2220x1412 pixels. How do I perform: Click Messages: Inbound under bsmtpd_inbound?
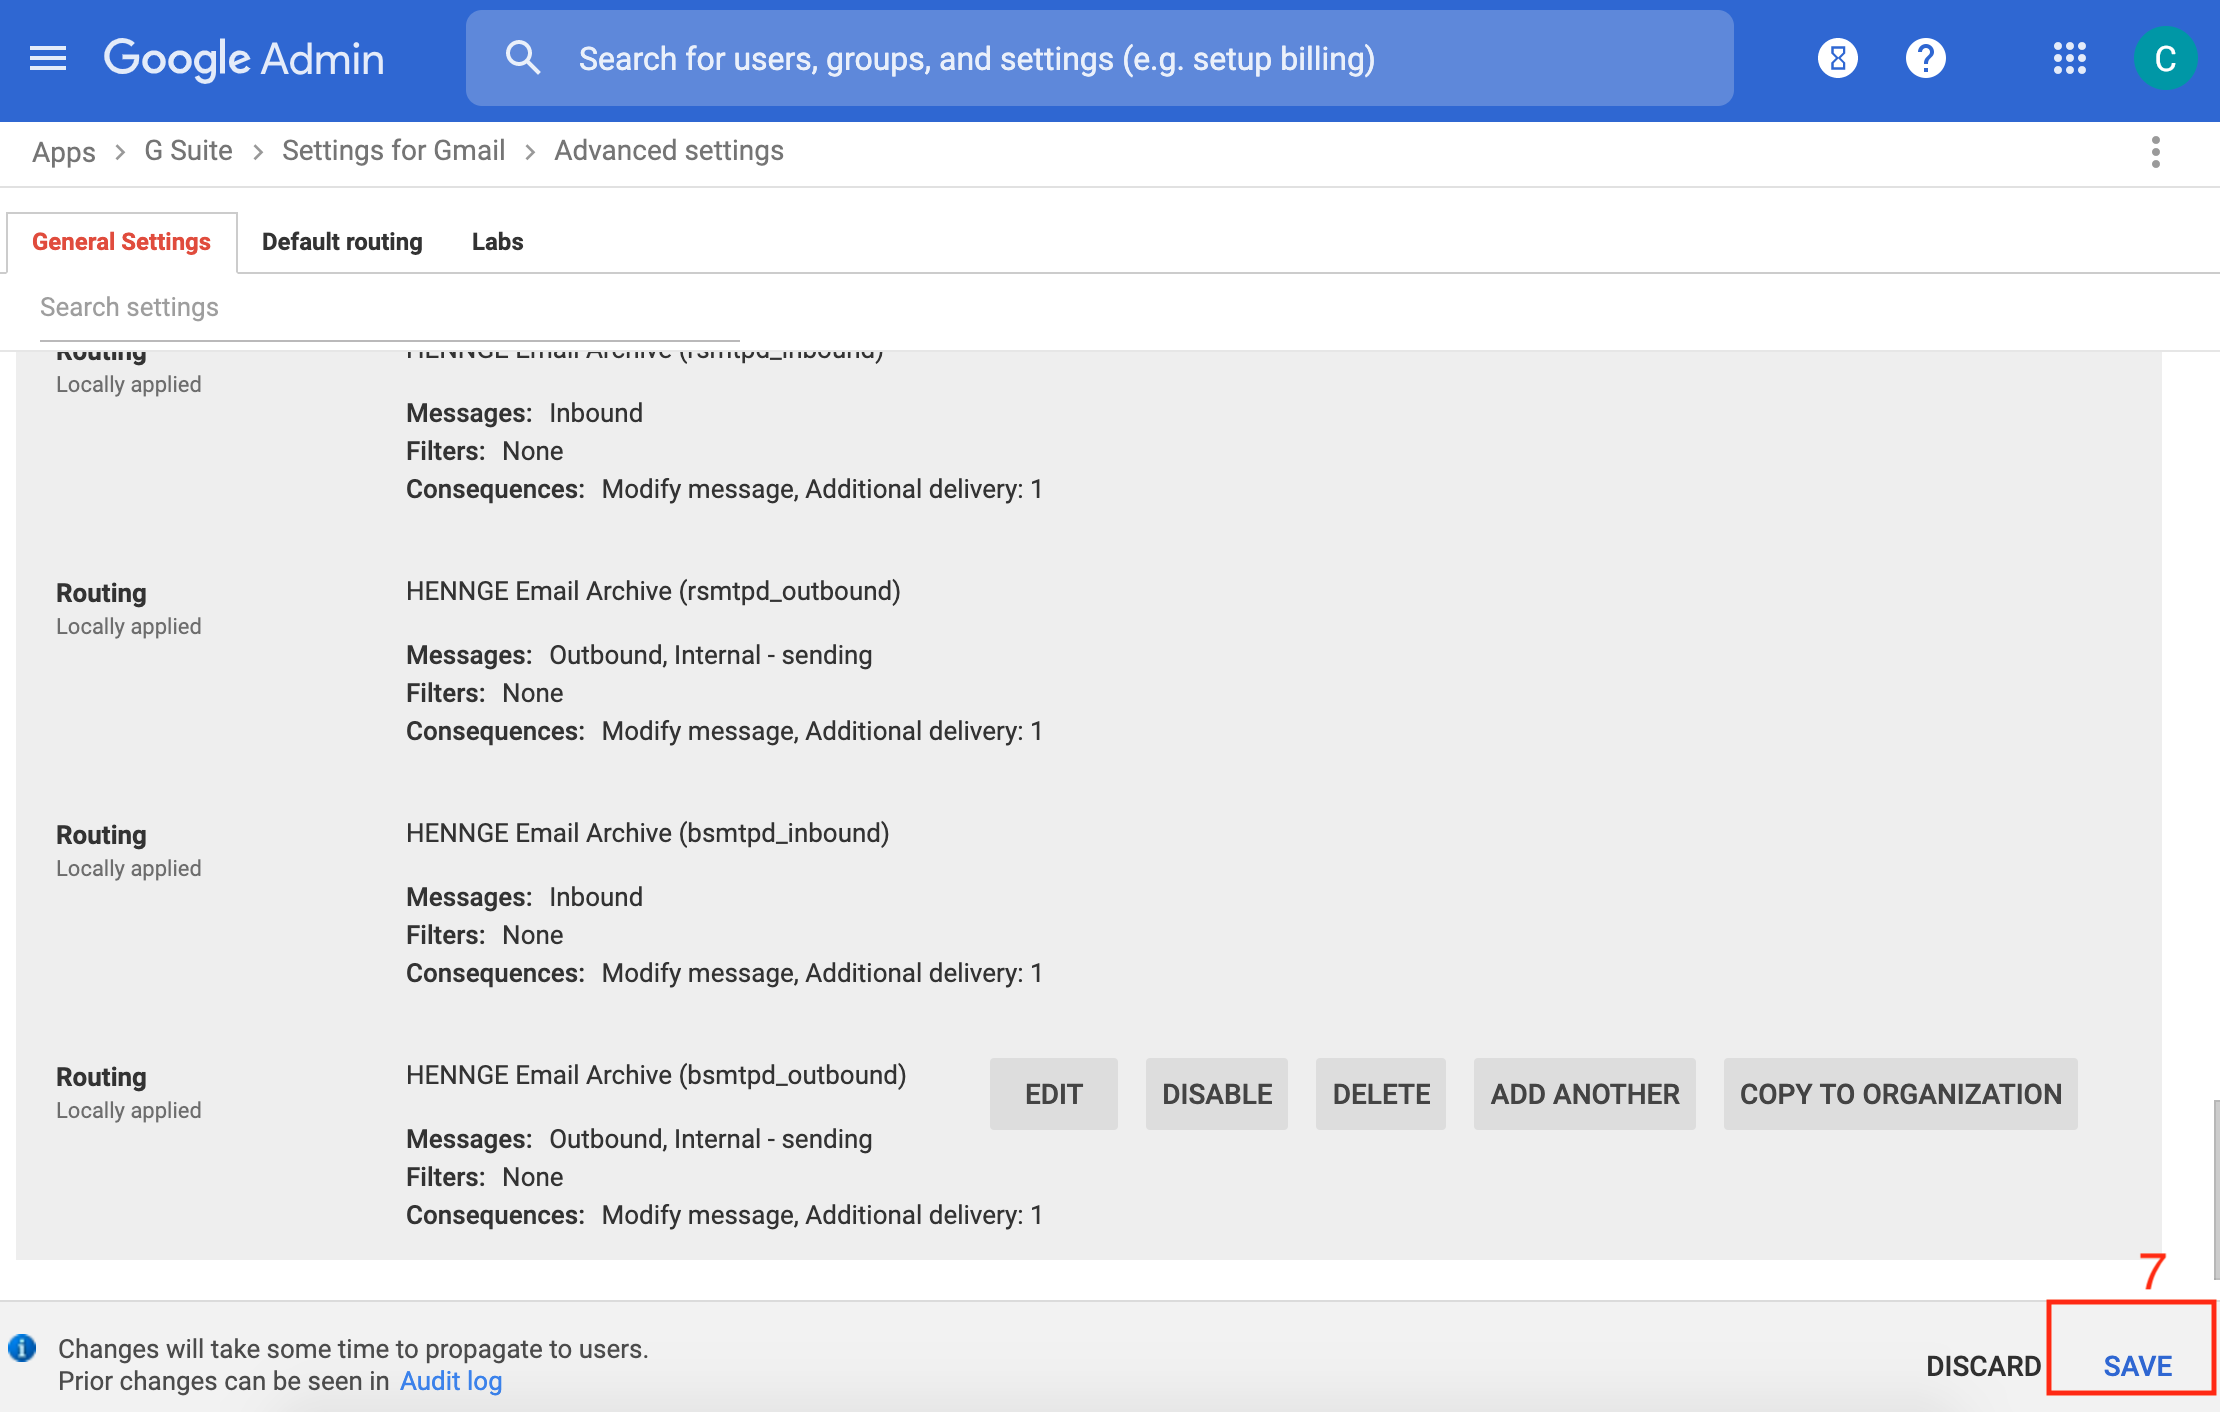coord(524,897)
